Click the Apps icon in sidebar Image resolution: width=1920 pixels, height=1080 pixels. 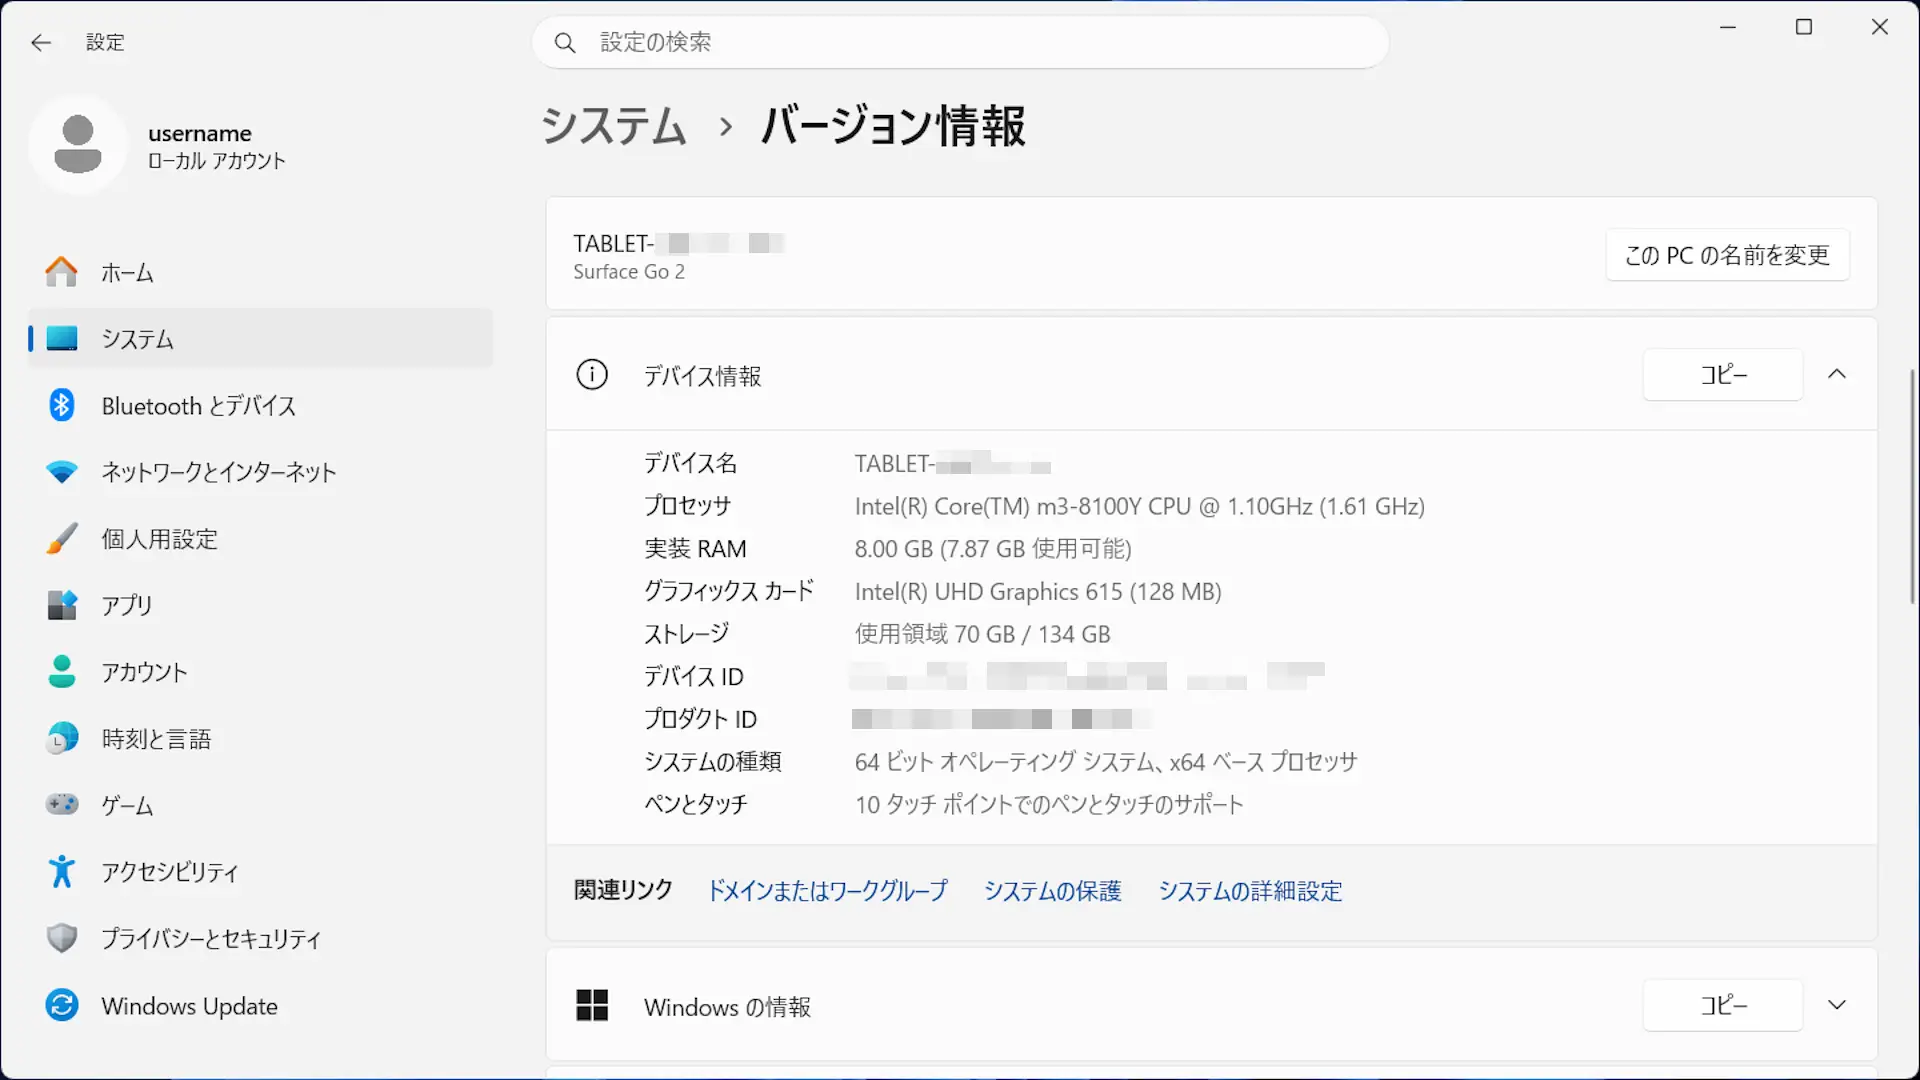point(62,605)
